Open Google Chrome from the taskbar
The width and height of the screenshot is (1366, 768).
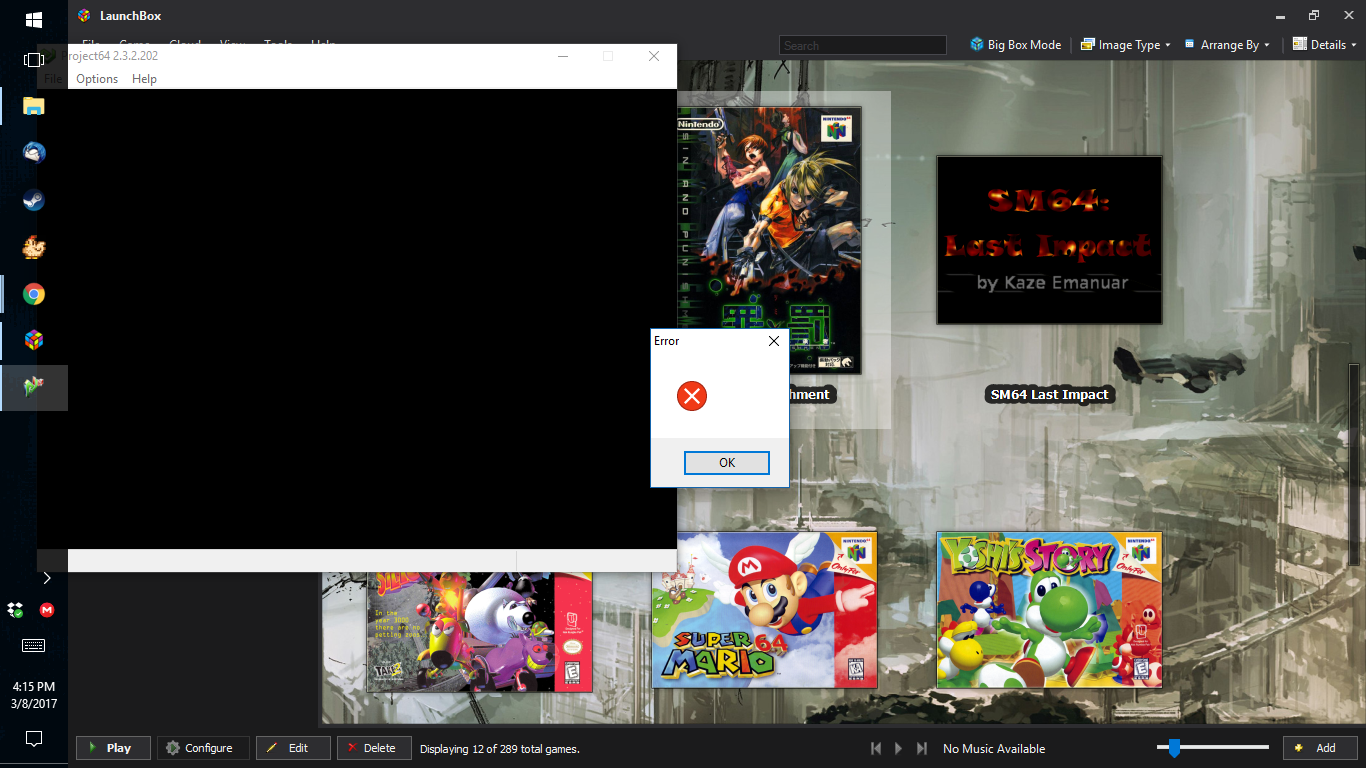click(x=33, y=294)
